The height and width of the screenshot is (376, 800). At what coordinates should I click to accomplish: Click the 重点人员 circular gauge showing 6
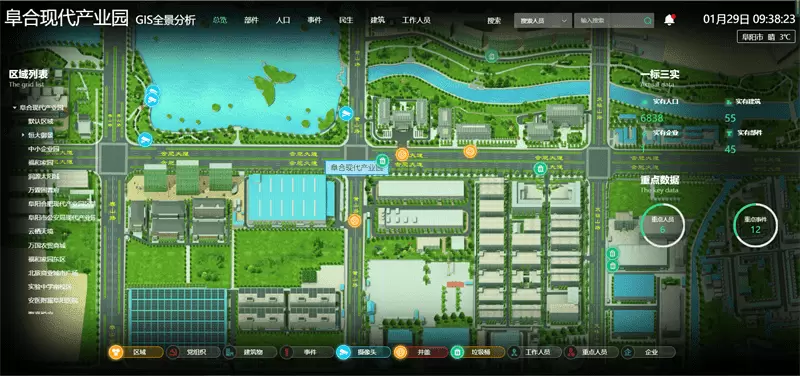coord(663,224)
